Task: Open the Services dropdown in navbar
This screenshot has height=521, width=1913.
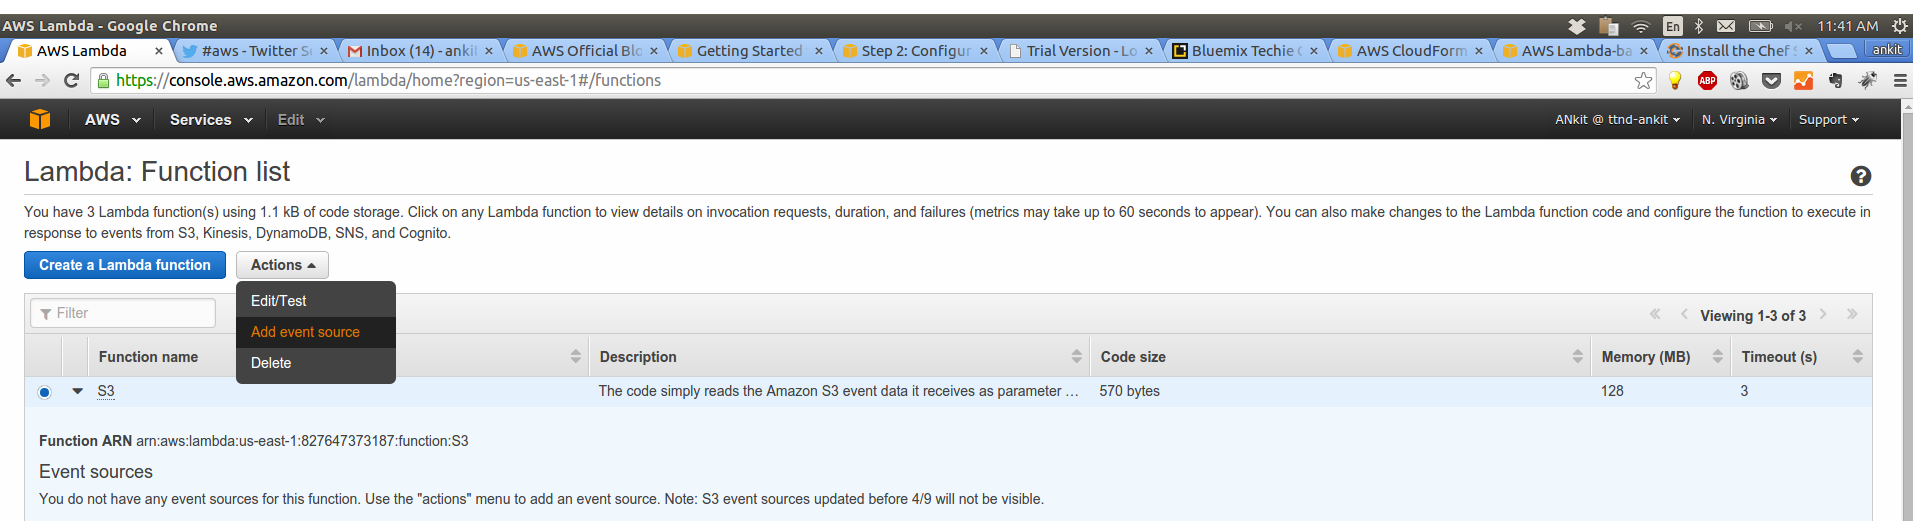Action: pyautogui.click(x=211, y=119)
